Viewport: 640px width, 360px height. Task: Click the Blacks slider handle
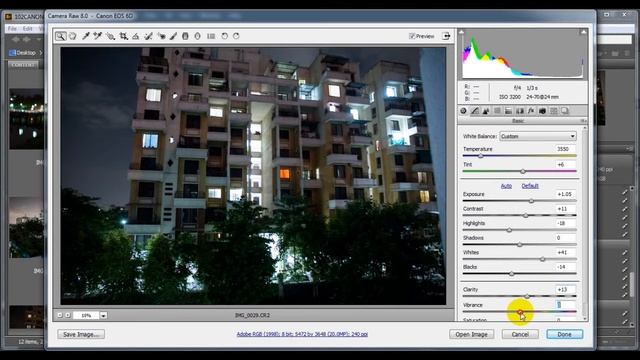coord(511,274)
